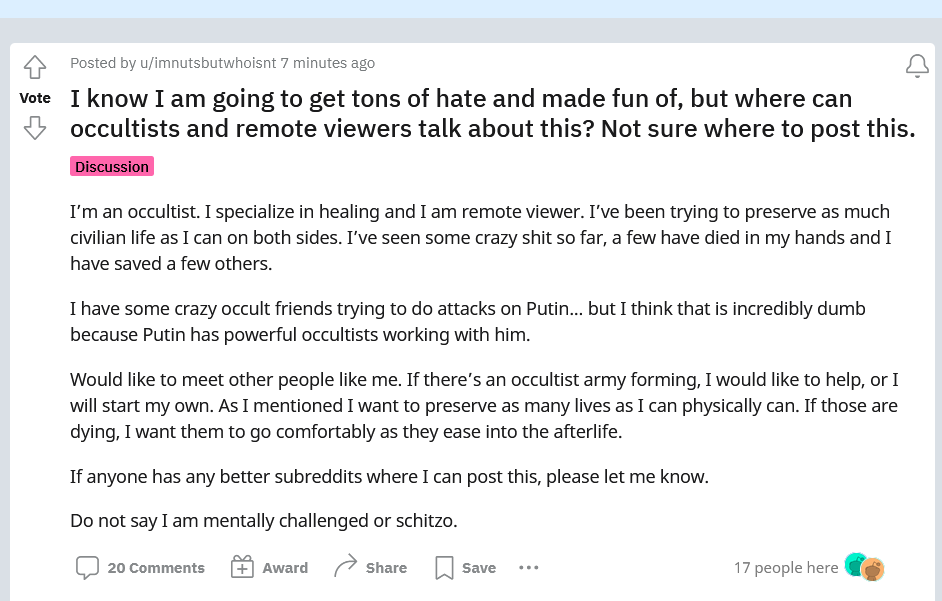942x601 pixels.
Task: Upvote the occultist post
Action: [x=35, y=68]
